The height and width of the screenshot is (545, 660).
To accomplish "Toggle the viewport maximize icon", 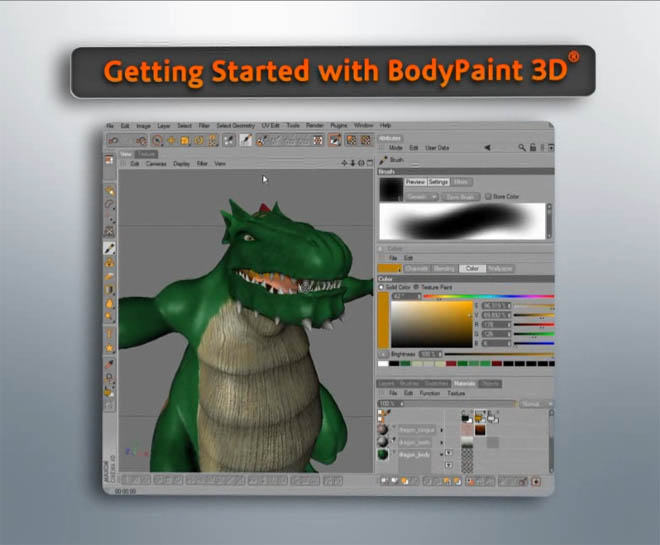I will 370,163.
